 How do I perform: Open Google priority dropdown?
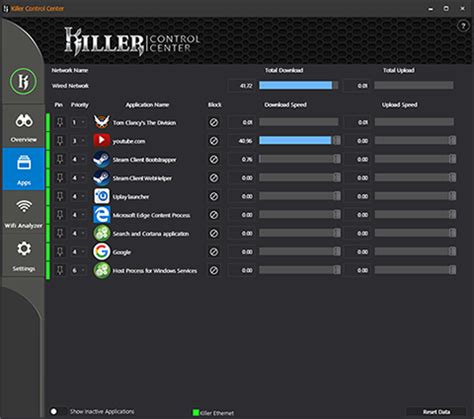[x=79, y=252]
